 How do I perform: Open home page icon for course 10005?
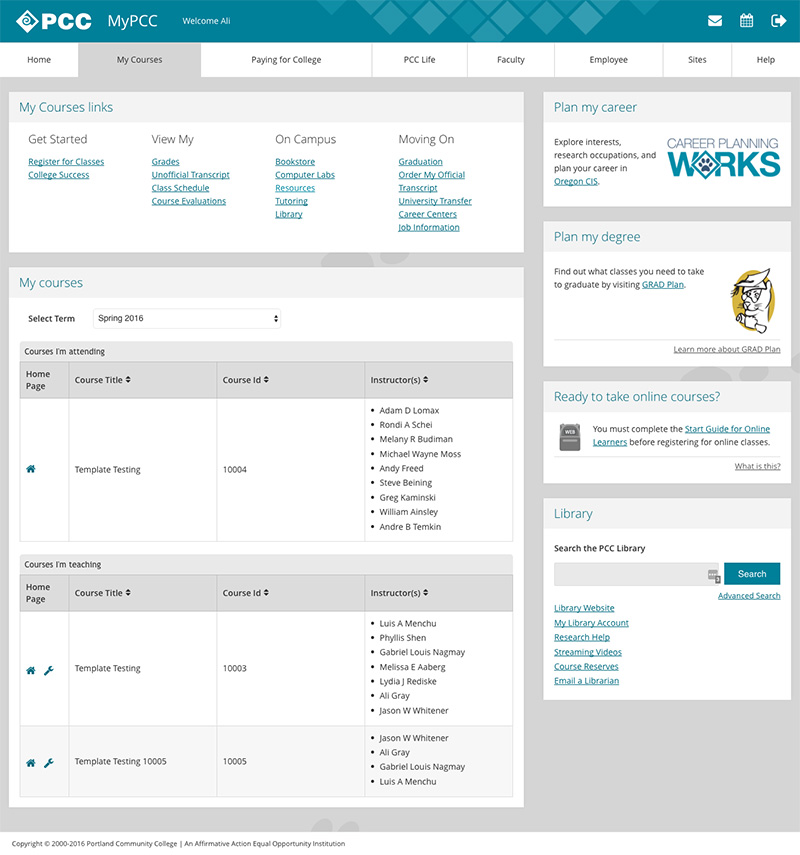(x=31, y=763)
